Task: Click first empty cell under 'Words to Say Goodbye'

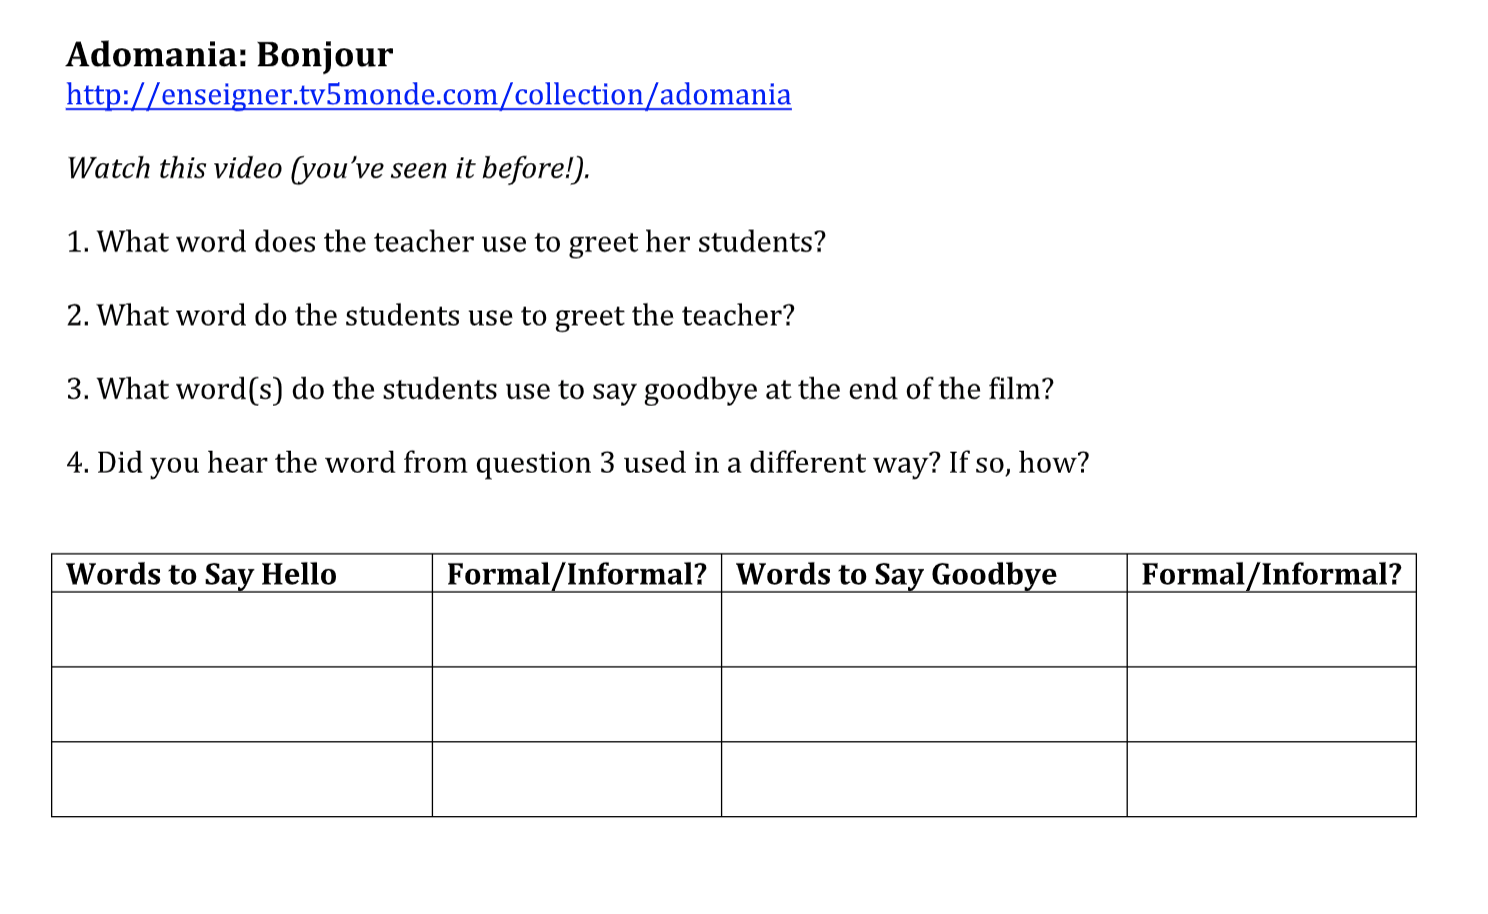Action: point(924,630)
